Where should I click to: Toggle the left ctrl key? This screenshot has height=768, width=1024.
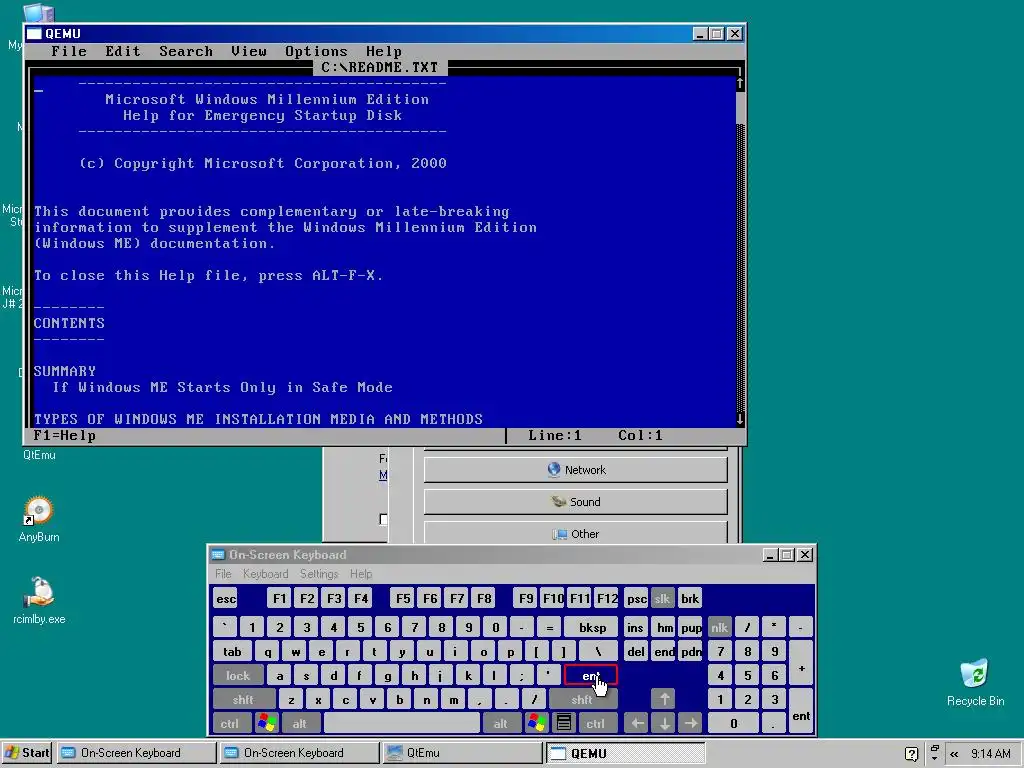tap(230, 724)
